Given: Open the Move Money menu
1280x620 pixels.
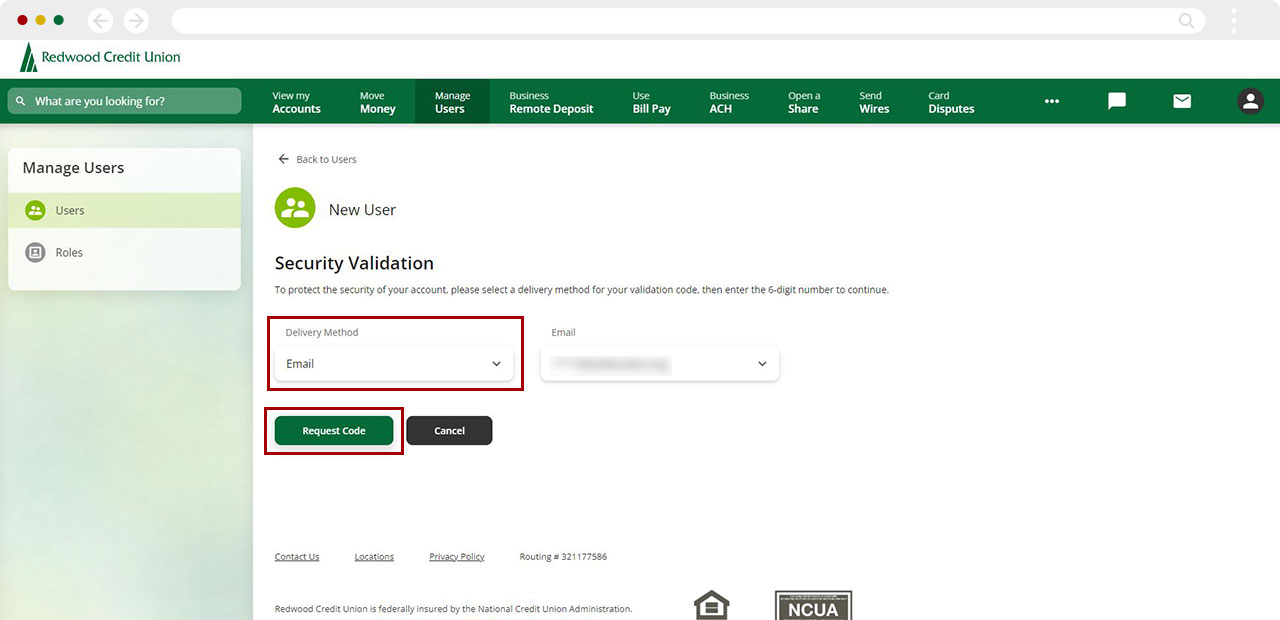Looking at the screenshot, I should coord(377,101).
